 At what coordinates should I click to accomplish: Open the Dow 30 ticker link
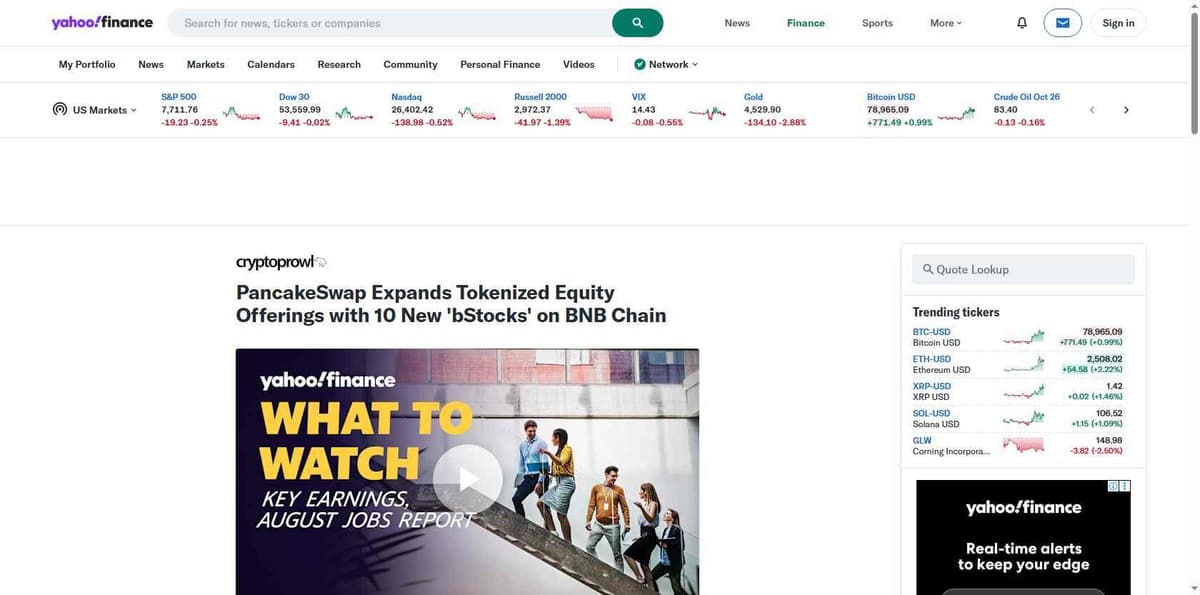pyautogui.click(x=294, y=97)
